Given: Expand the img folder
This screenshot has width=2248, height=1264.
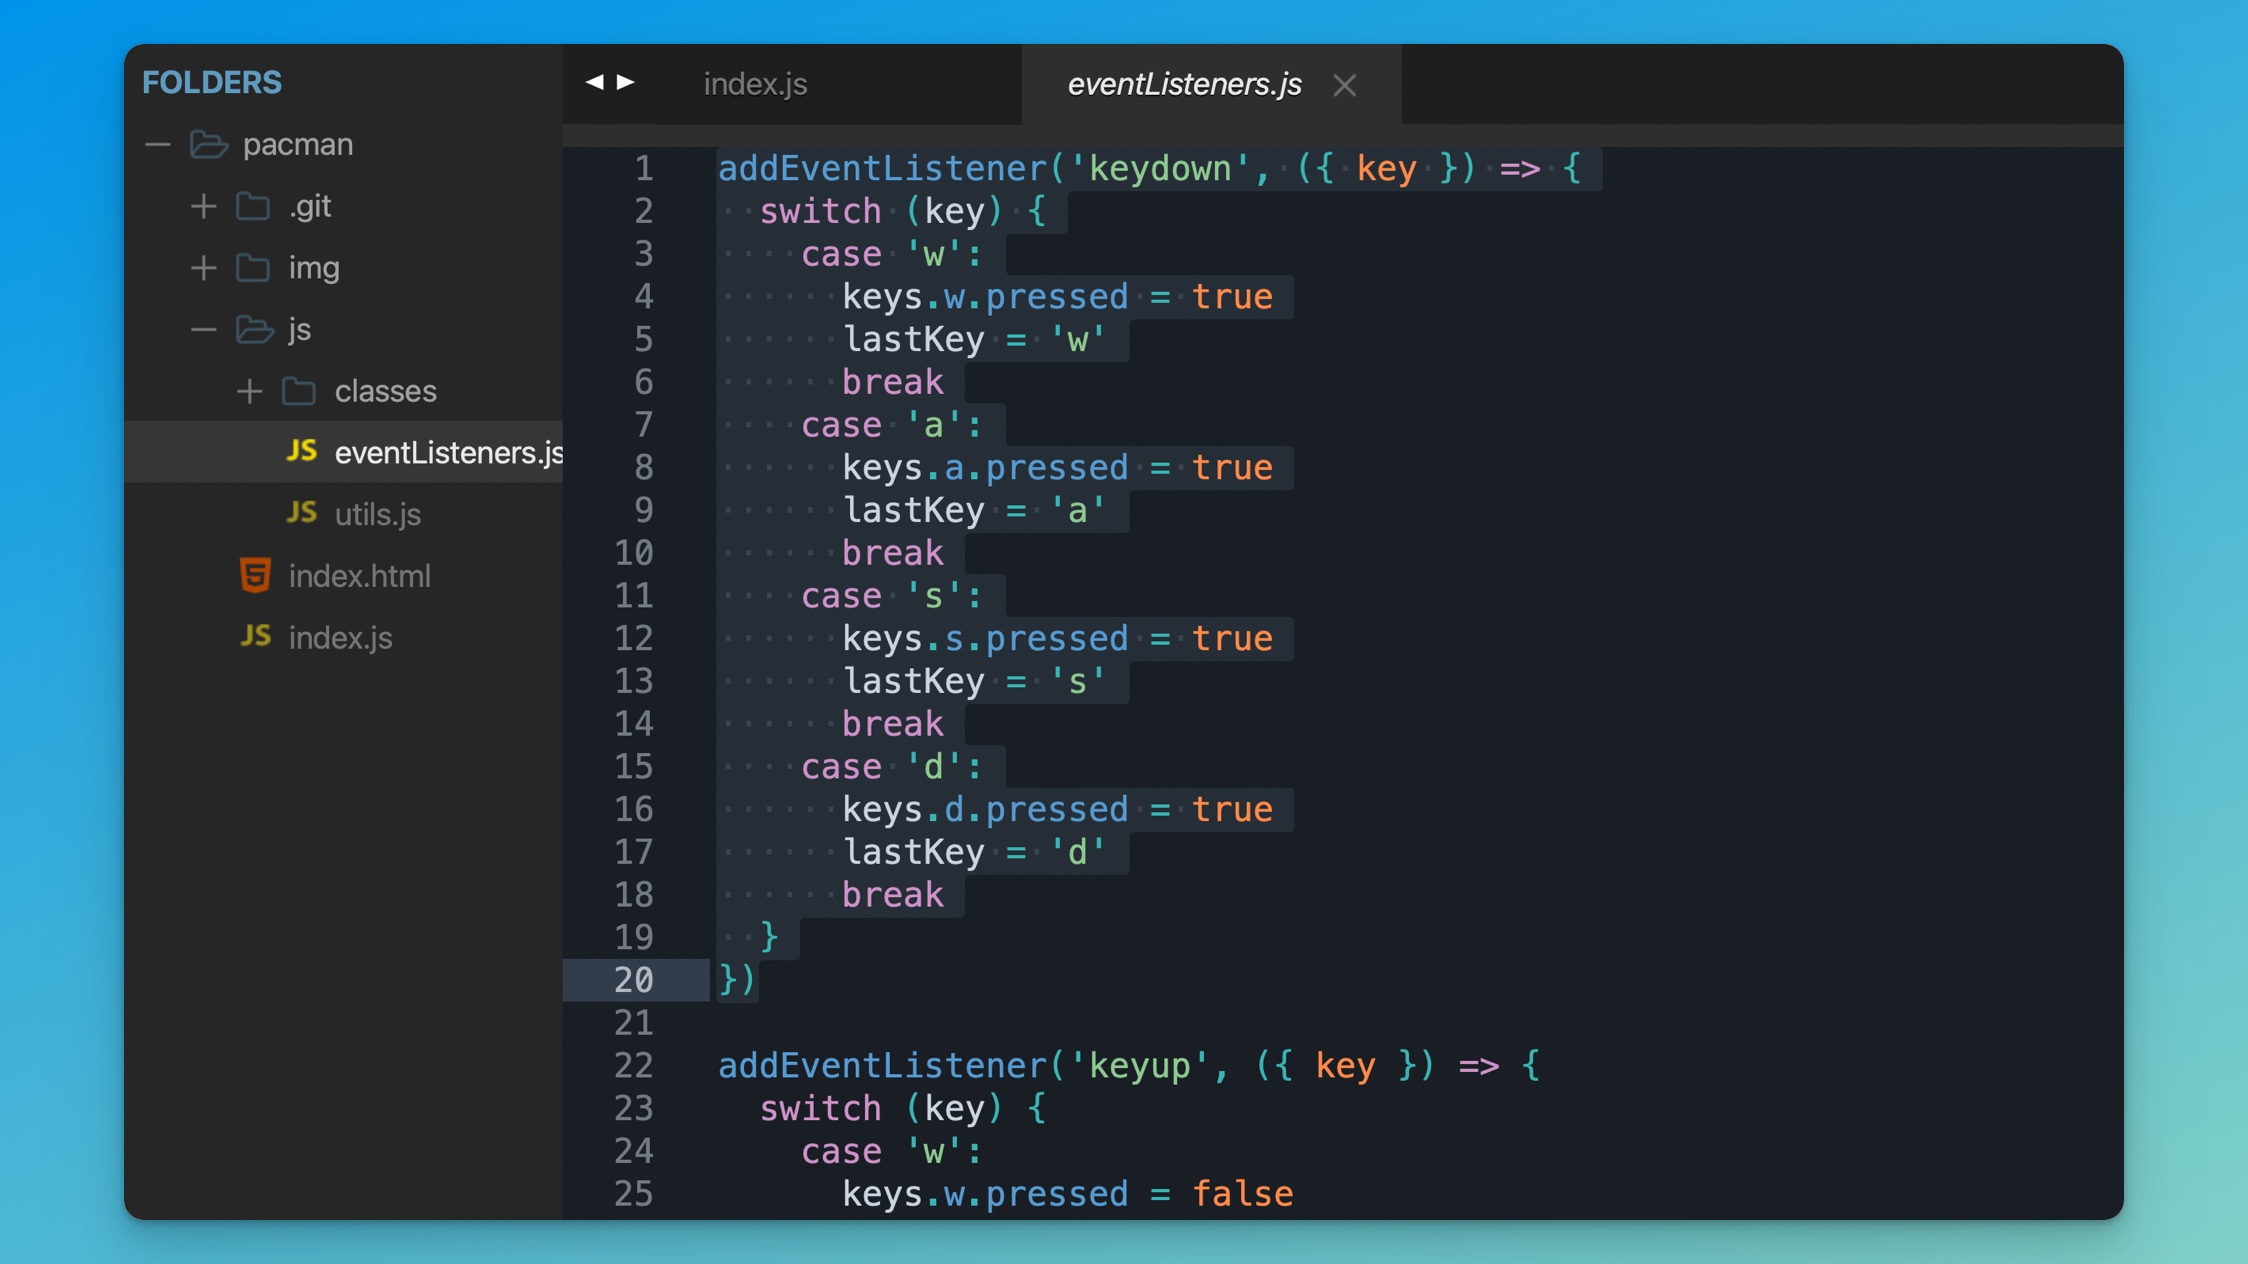Looking at the screenshot, I should 203,268.
